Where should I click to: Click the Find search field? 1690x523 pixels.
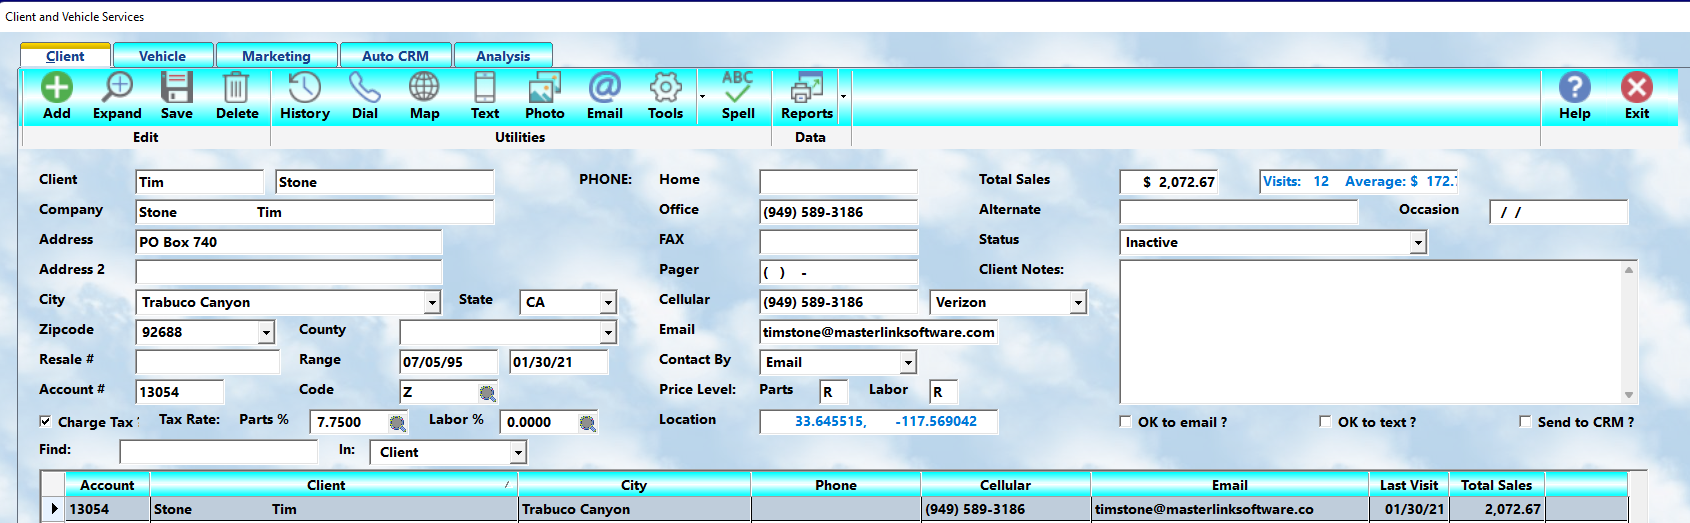(218, 452)
